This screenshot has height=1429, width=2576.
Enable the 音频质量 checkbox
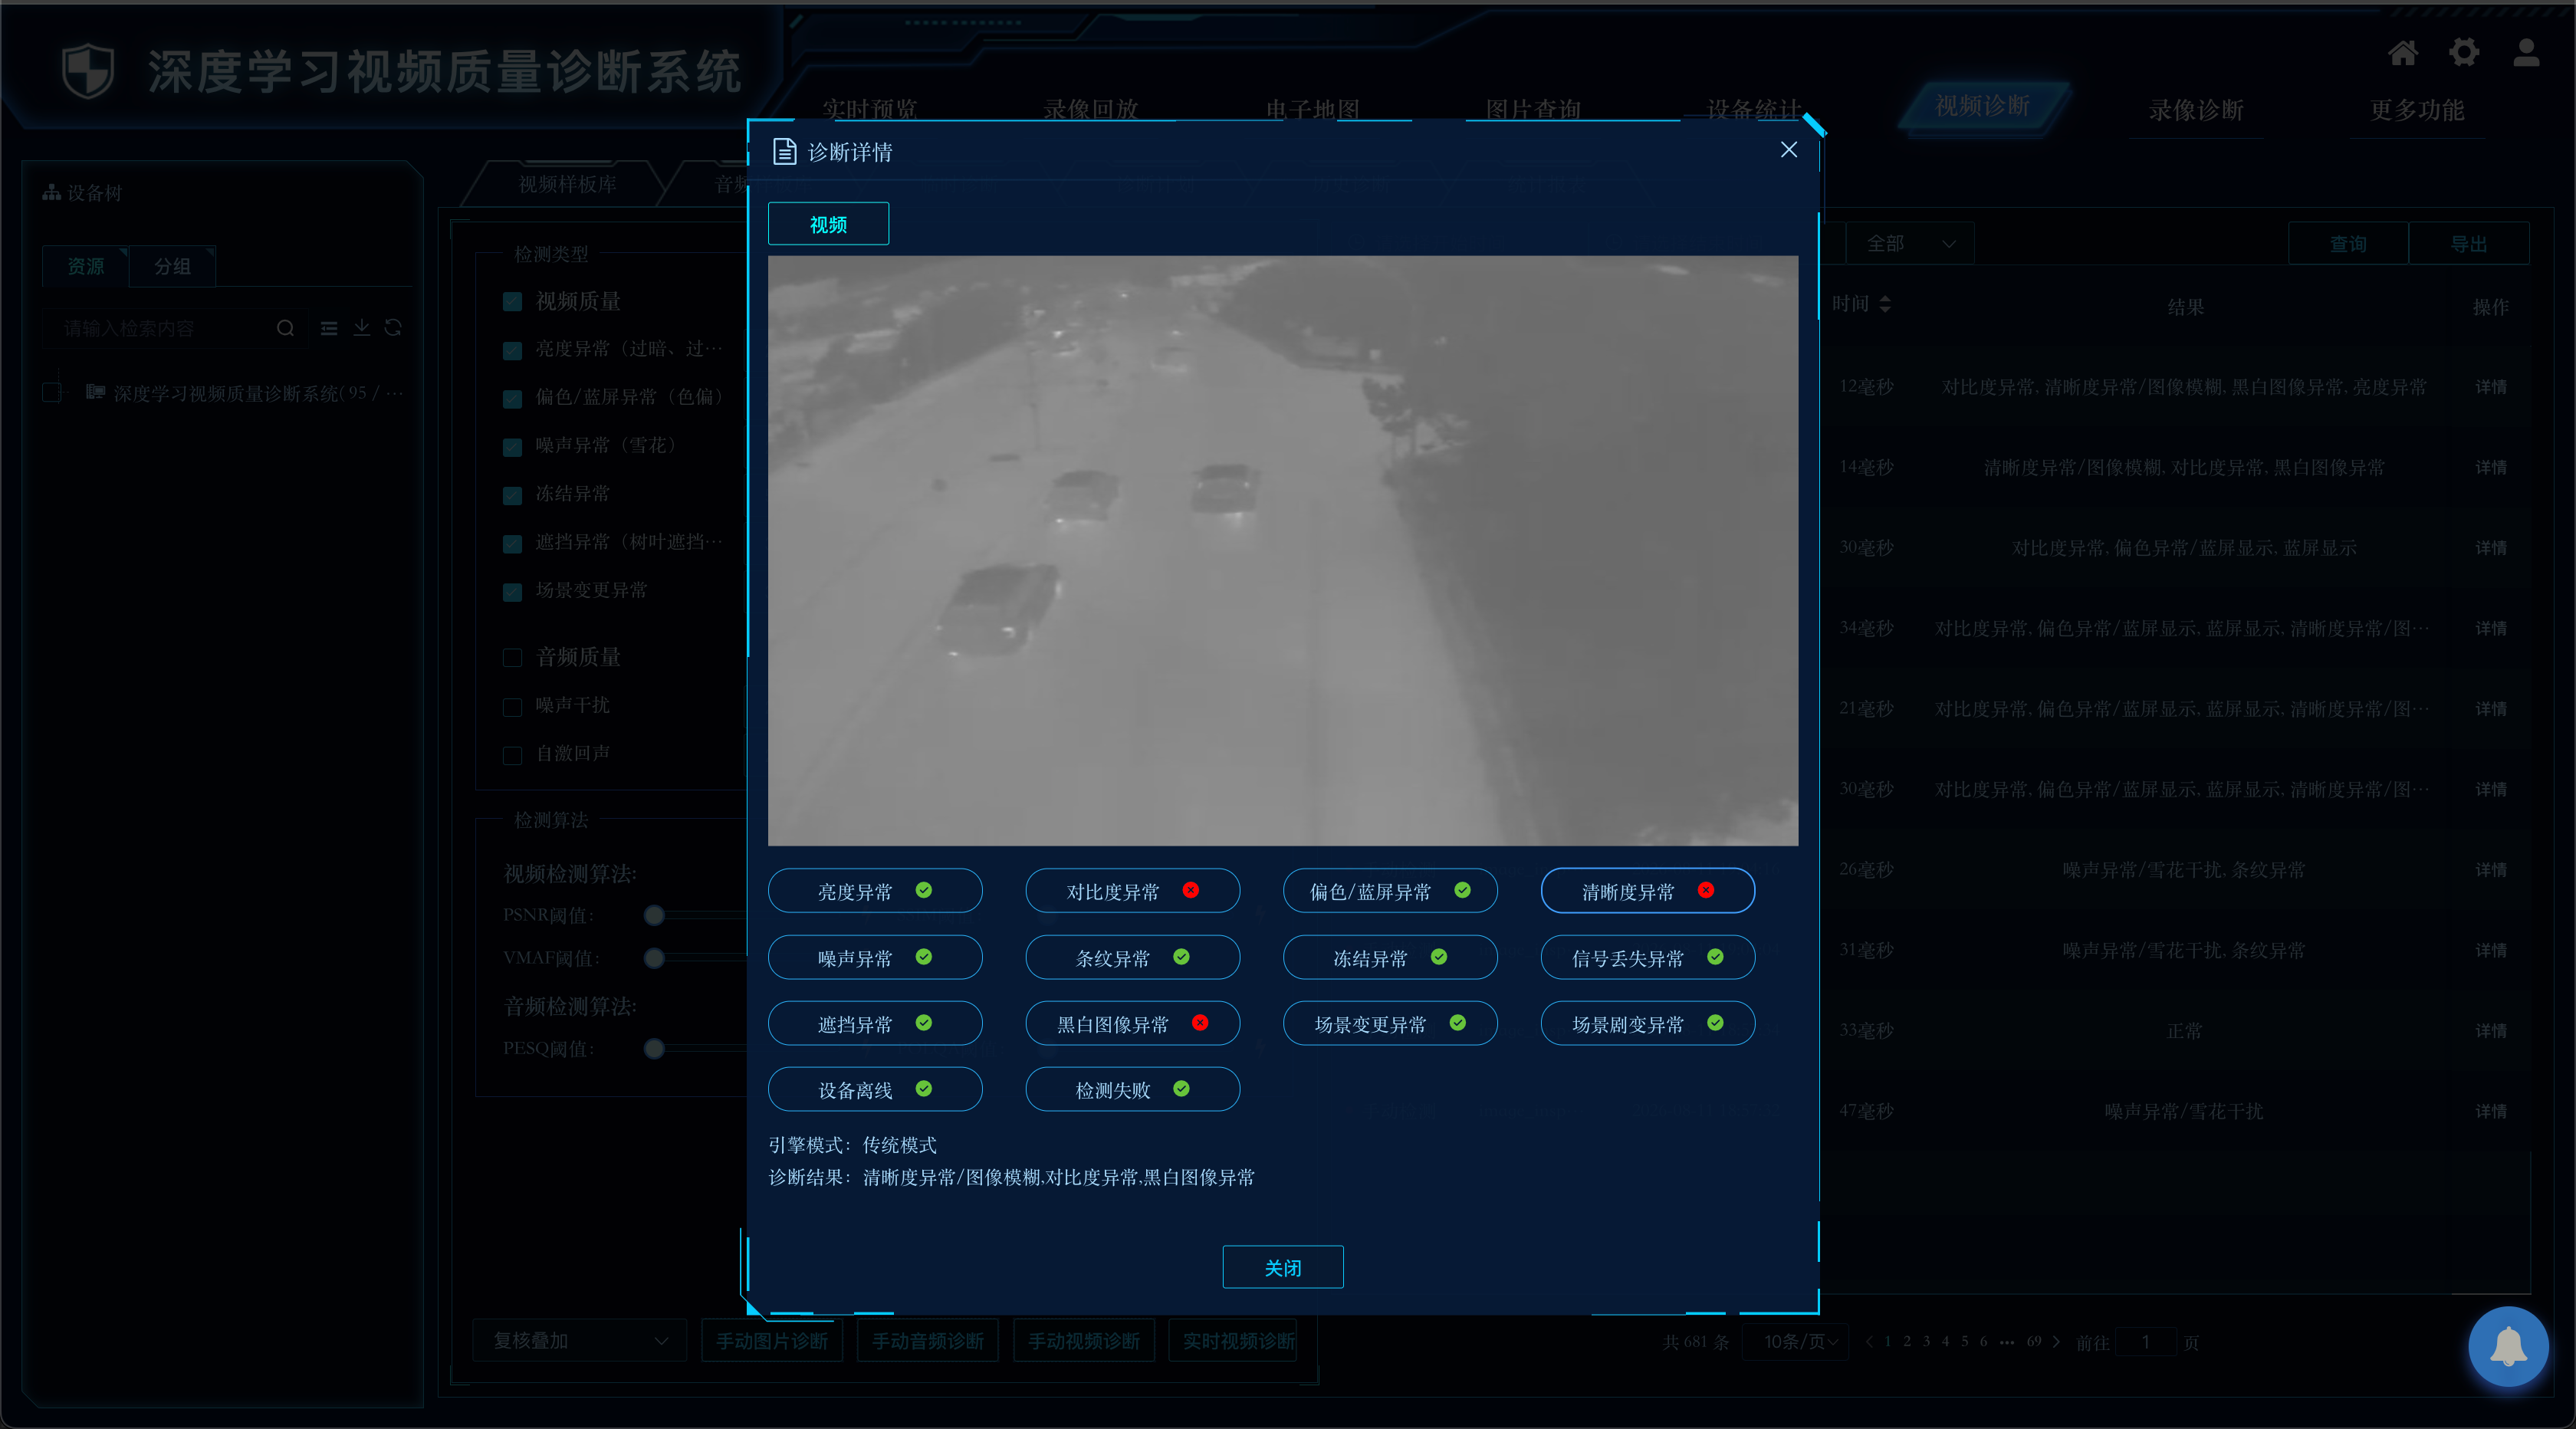click(512, 657)
